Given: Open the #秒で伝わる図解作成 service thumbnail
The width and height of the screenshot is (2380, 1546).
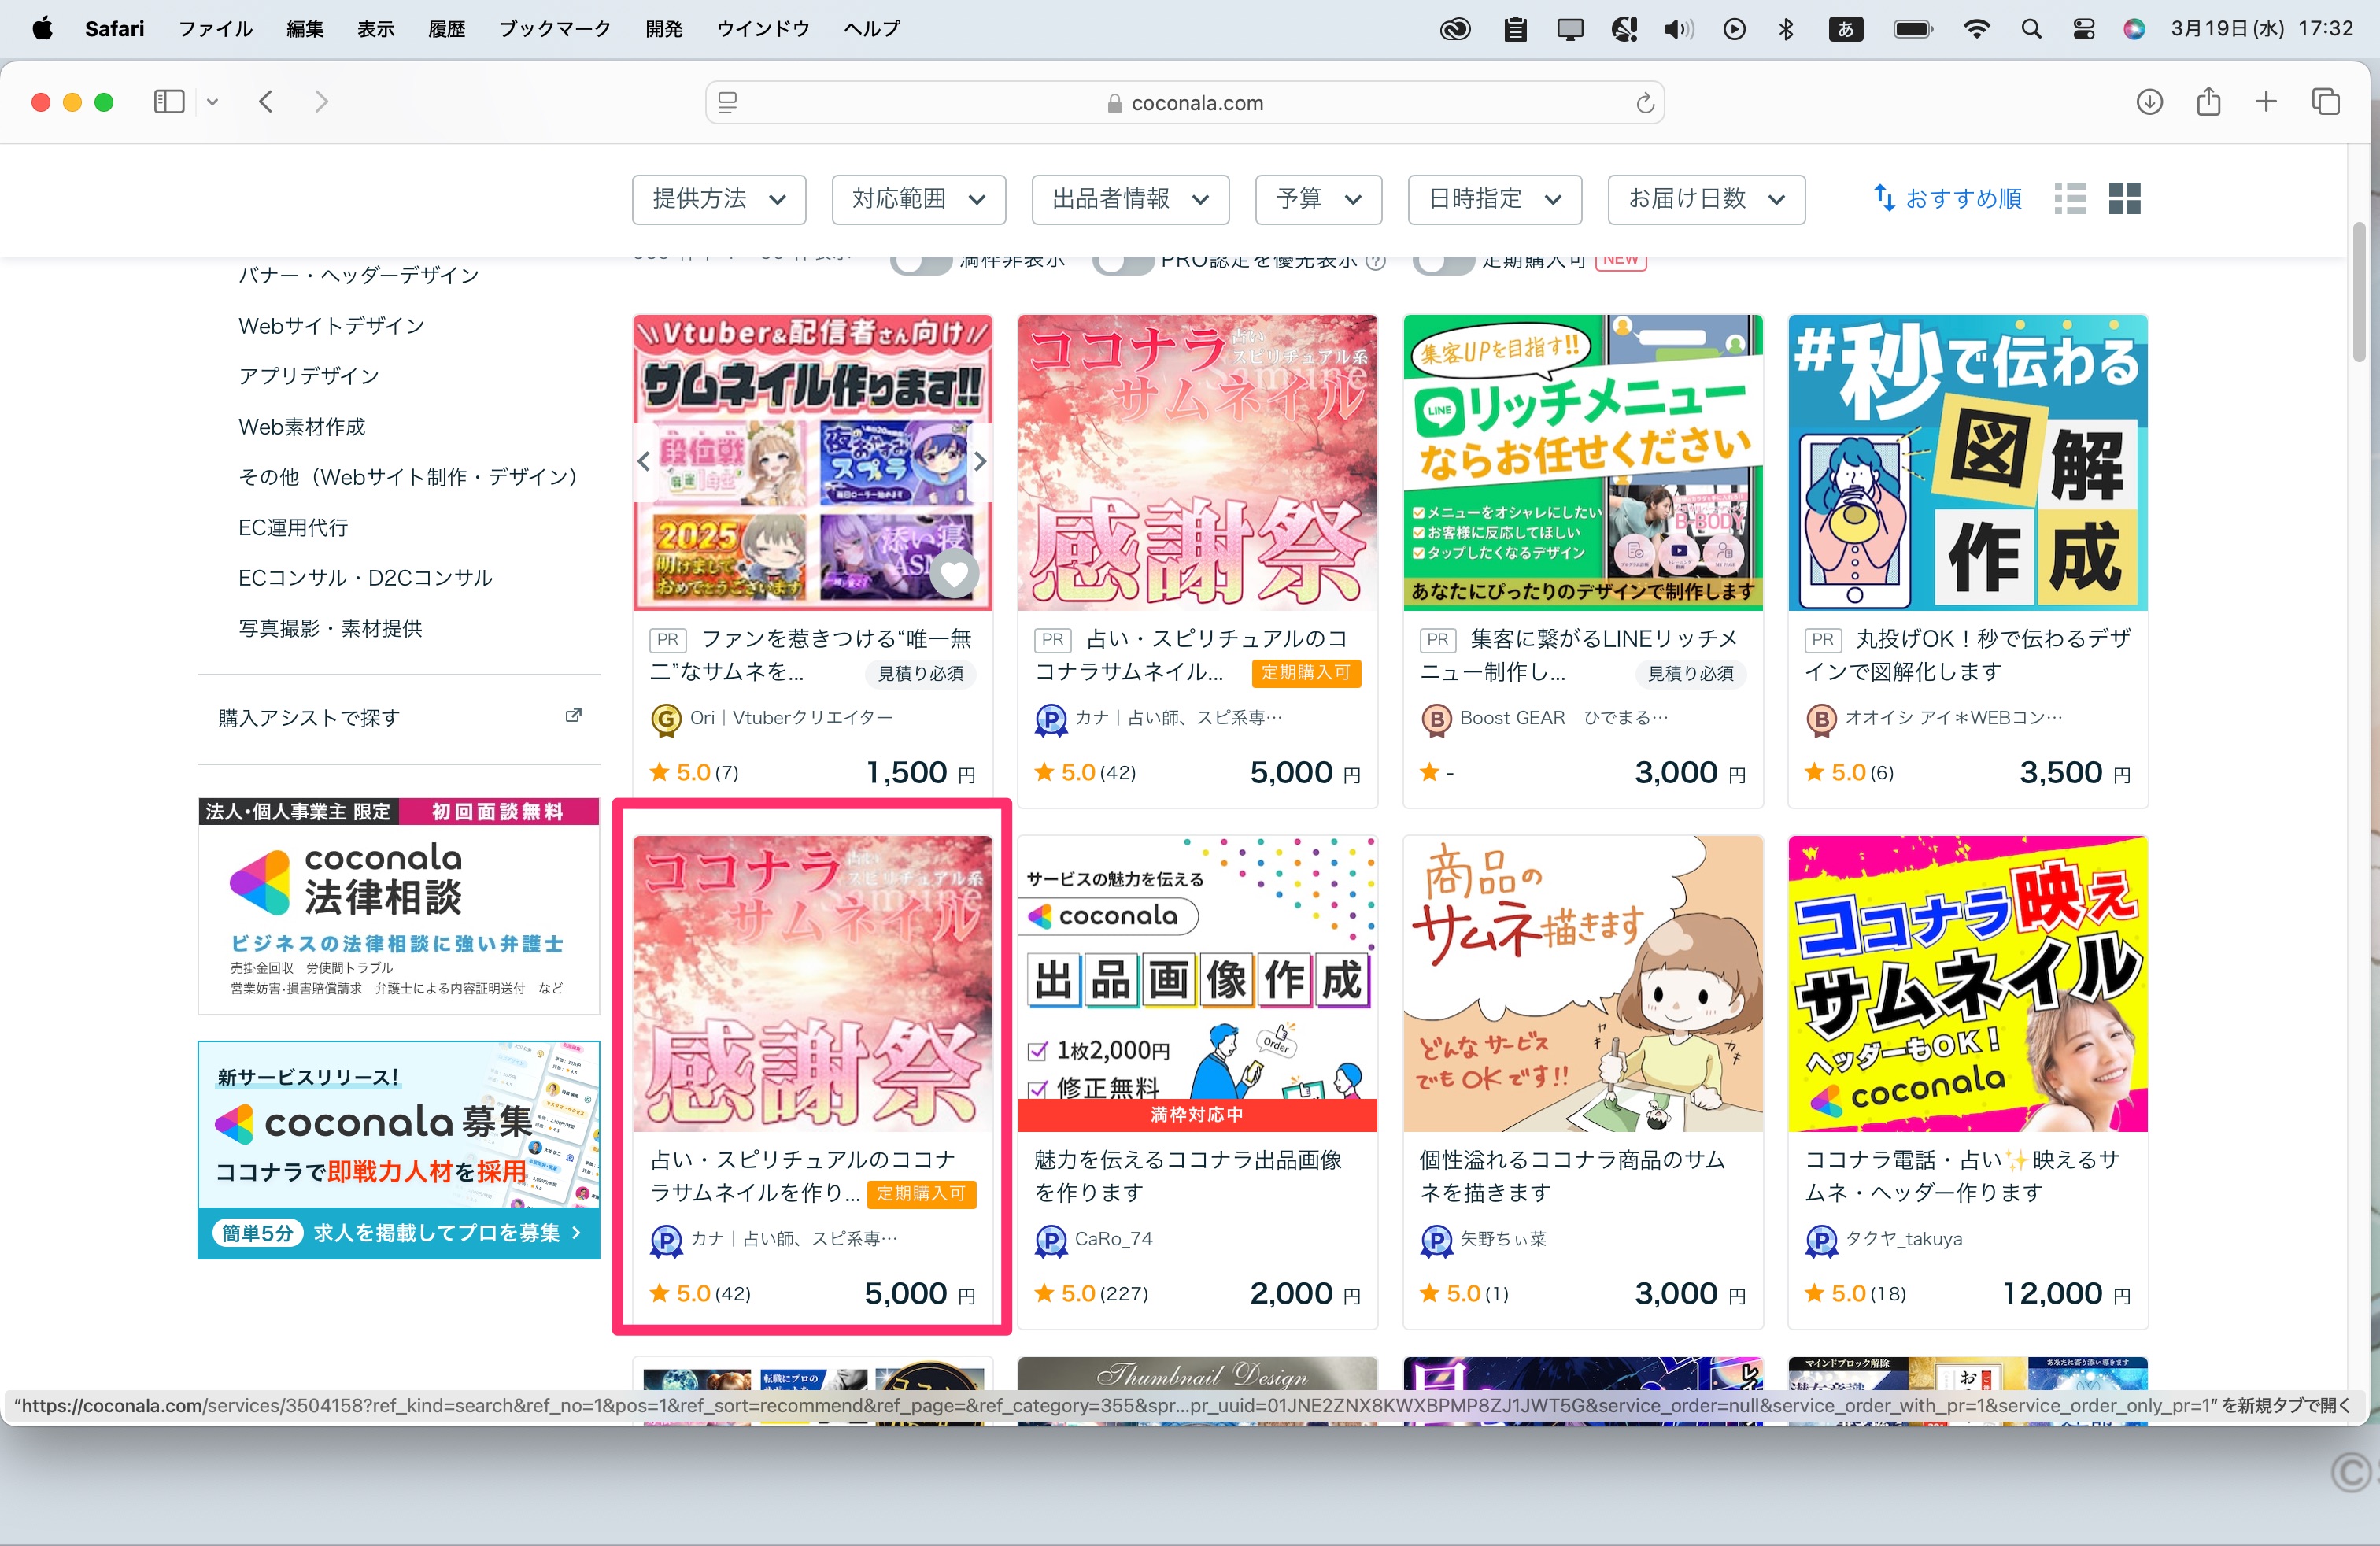Looking at the screenshot, I should click(1967, 462).
